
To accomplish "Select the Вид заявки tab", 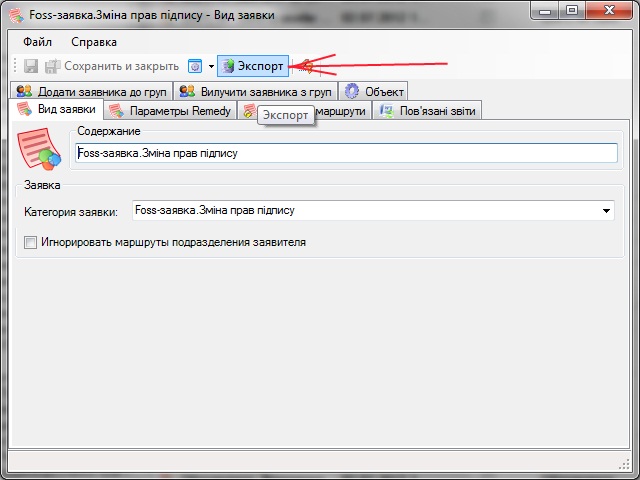I will point(58,109).
